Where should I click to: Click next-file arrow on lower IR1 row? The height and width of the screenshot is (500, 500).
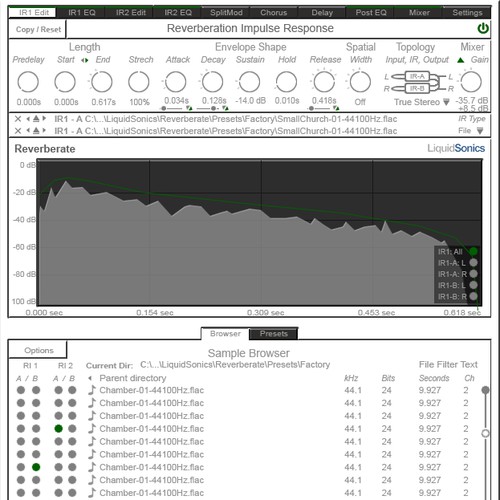click(44, 131)
